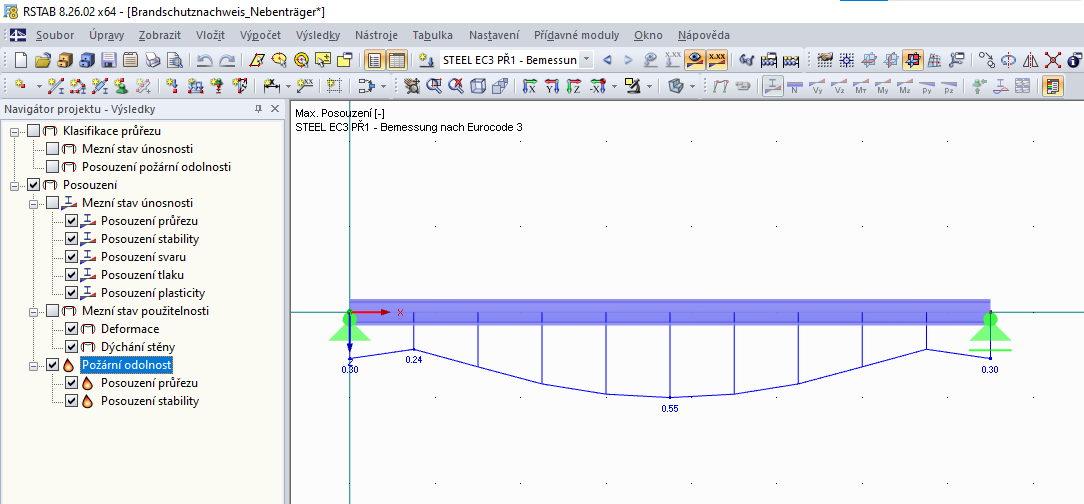Select the torsional moment MT diagram icon
Image resolution: width=1084 pixels, height=504 pixels.
[861, 86]
